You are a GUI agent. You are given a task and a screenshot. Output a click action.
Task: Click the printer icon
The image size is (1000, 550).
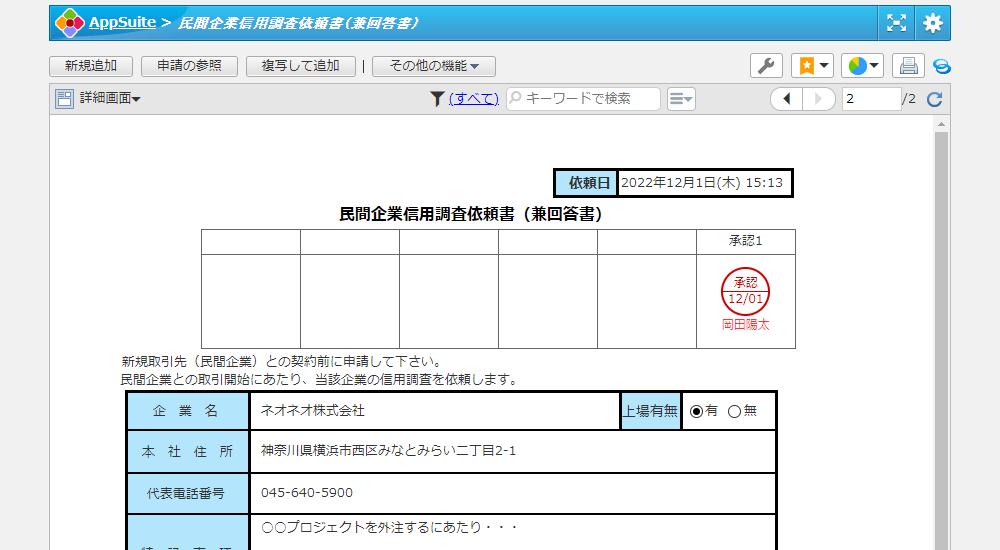pyautogui.click(x=908, y=66)
